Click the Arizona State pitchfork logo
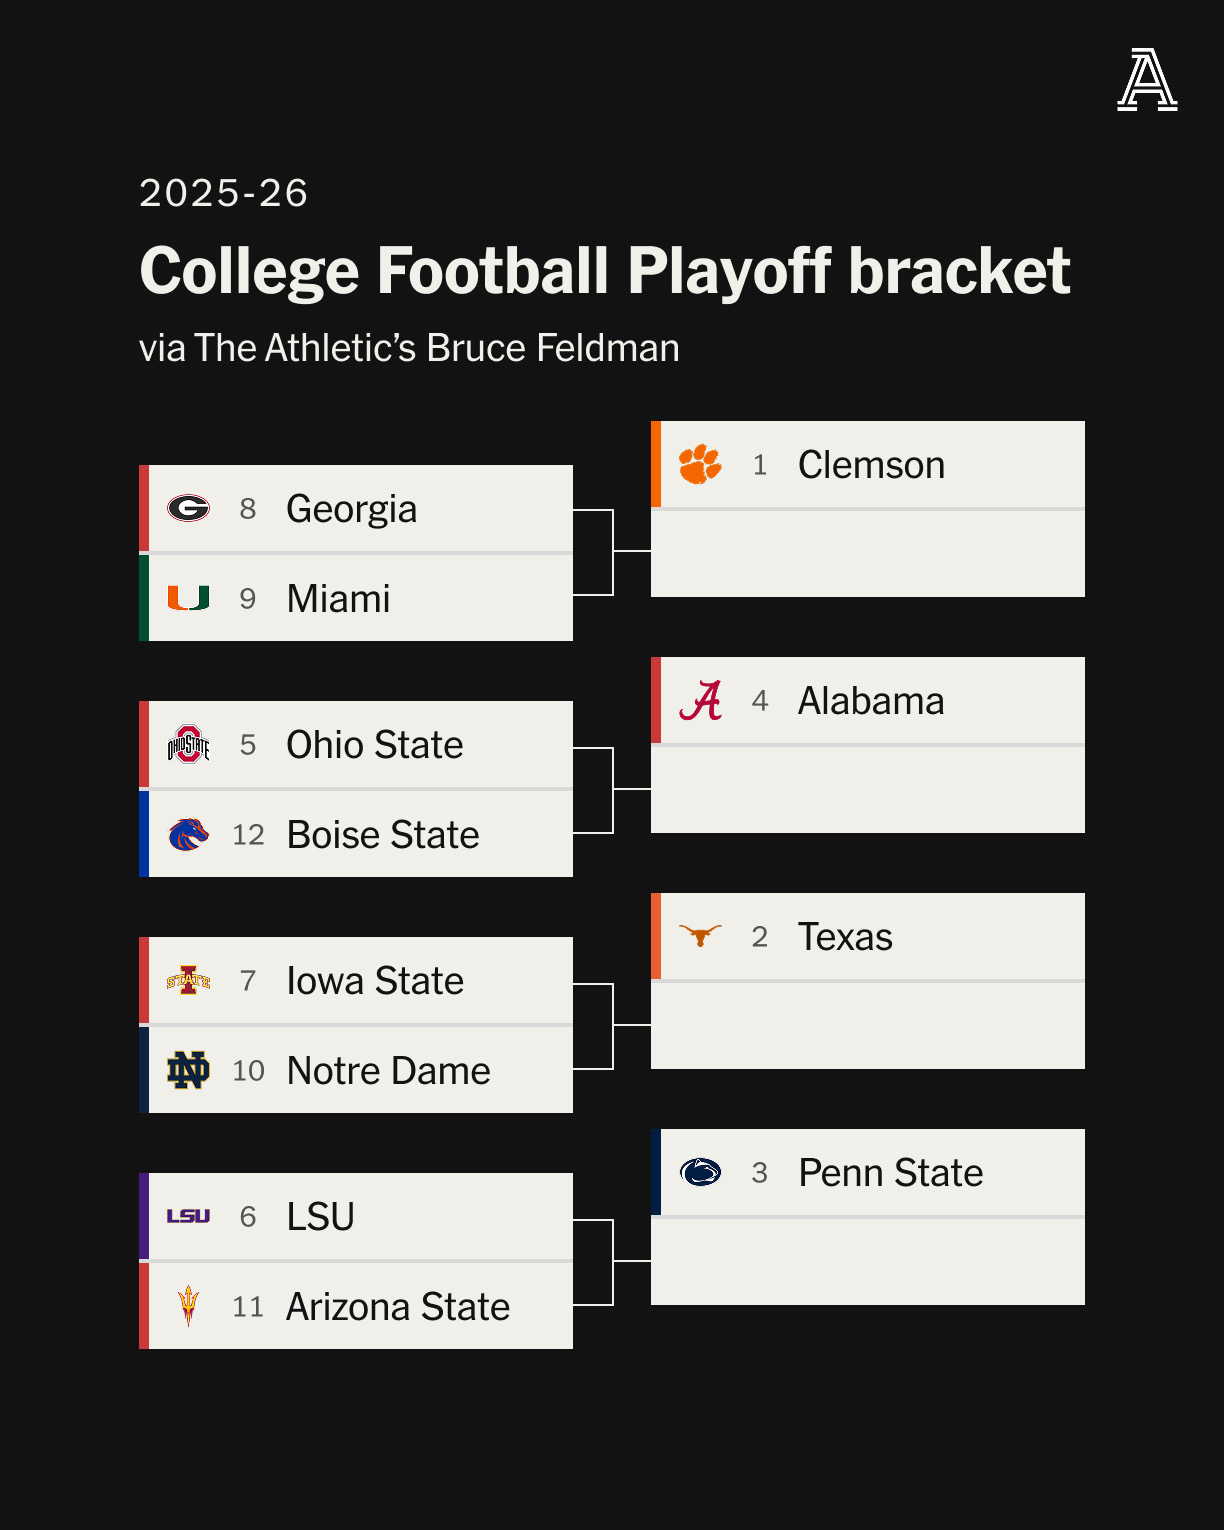The width and height of the screenshot is (1224, 1530). point(188,1306)
